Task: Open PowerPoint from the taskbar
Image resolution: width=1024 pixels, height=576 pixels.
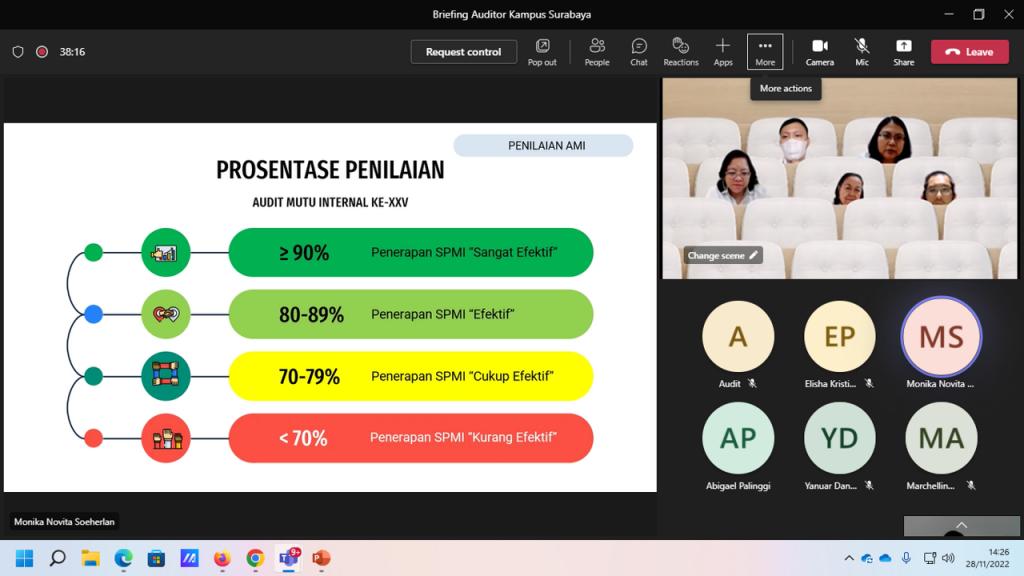Action: click(x=321, y=558)
